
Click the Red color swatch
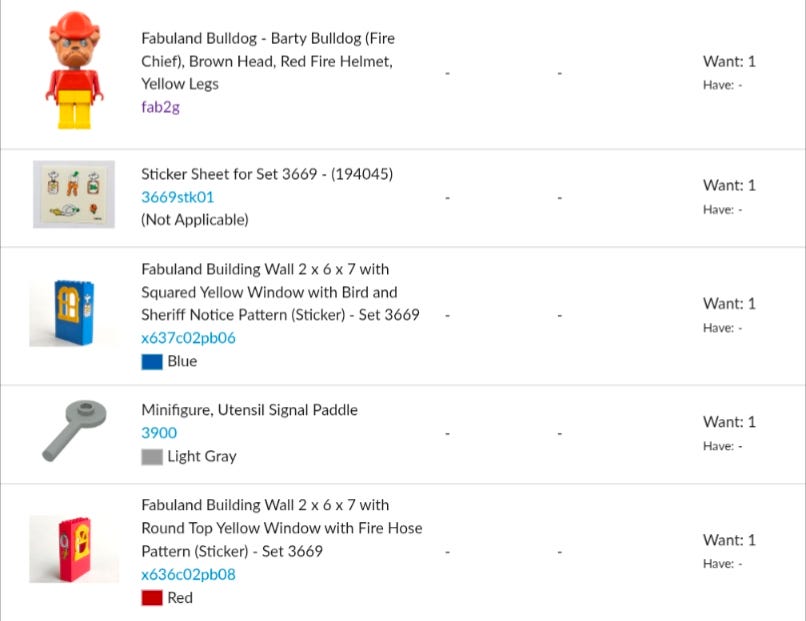pyautogui.click(x=152, y=598)
